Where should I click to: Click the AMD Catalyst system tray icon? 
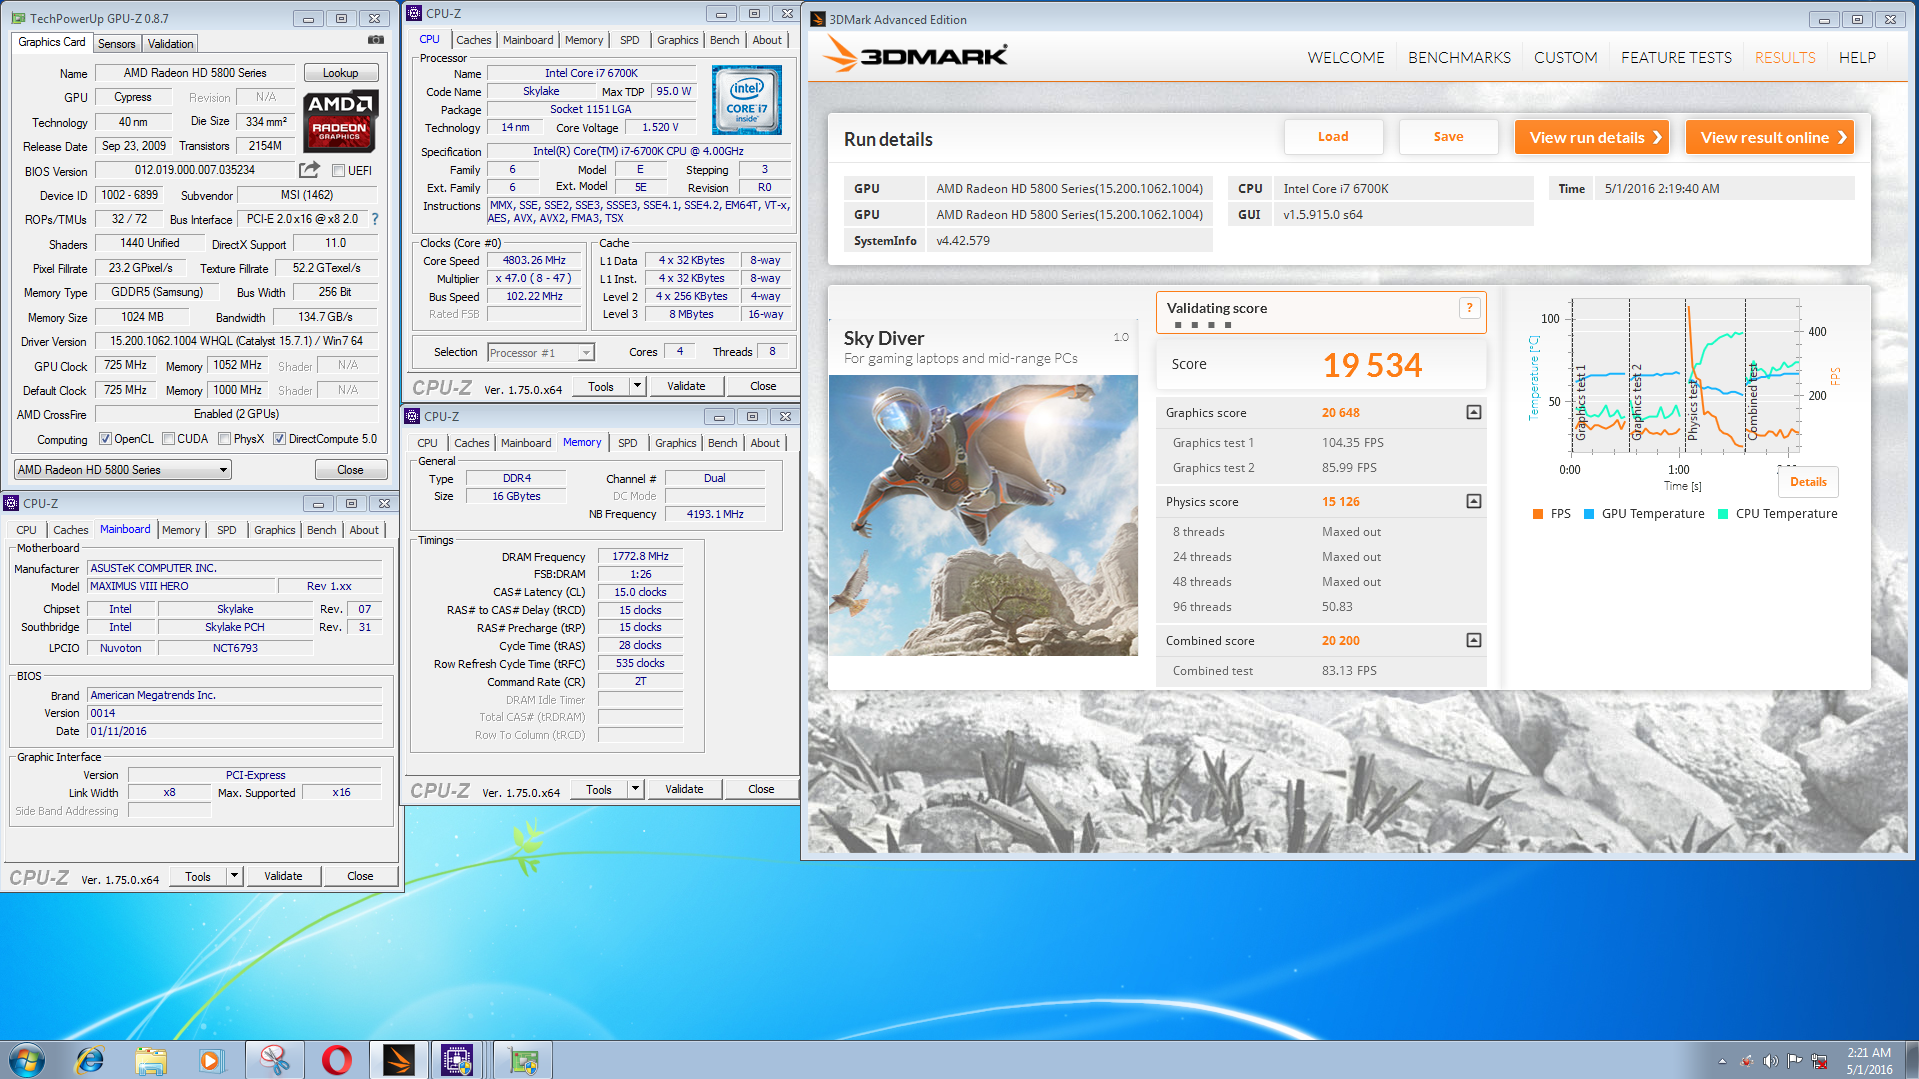tap(1746, 1061)
